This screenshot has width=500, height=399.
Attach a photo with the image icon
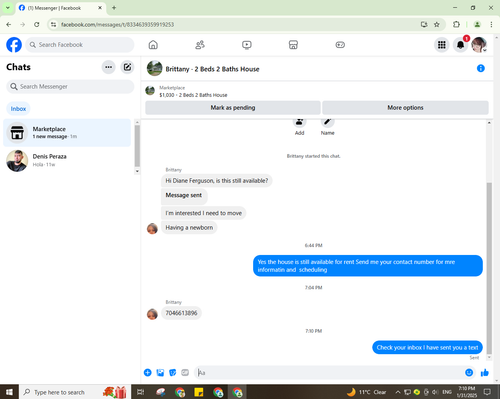tap(160, 373)
